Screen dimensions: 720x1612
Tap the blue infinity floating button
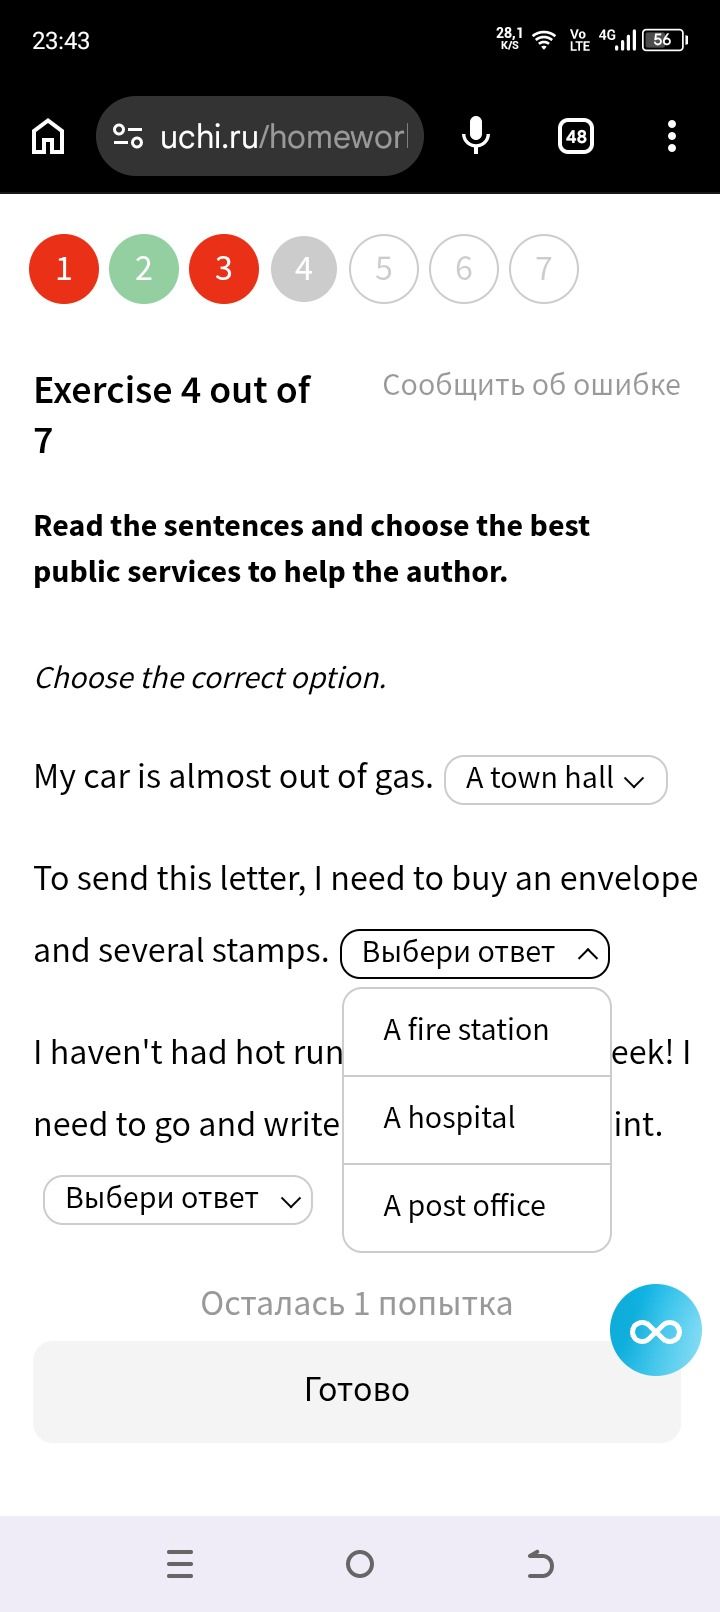(x=656, y=1330)
